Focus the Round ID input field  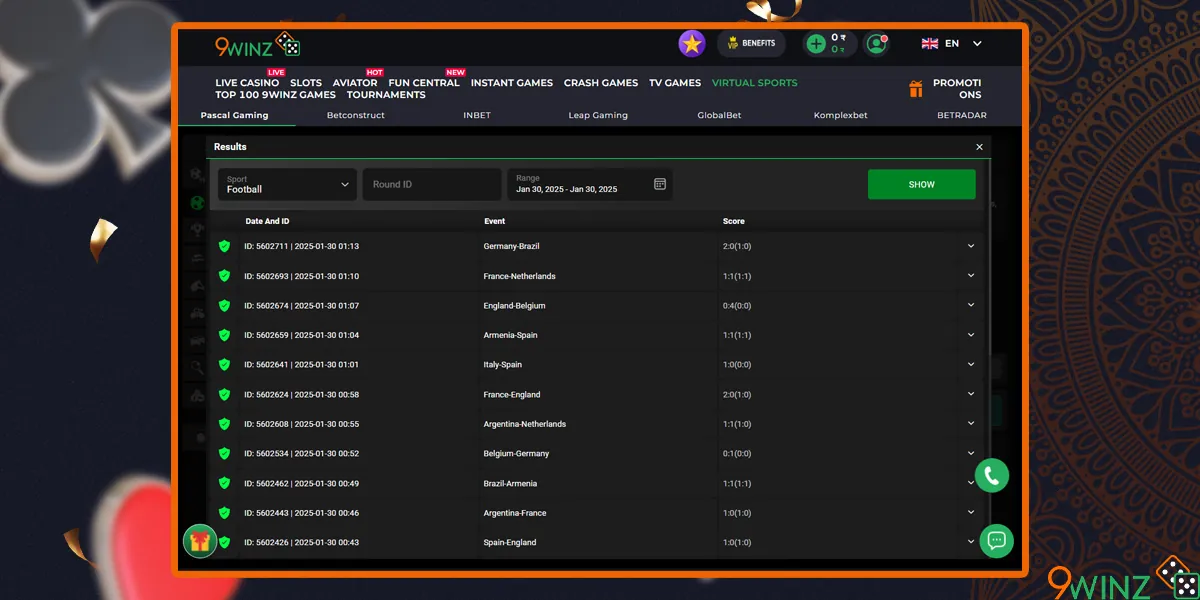tap(432, 184)
